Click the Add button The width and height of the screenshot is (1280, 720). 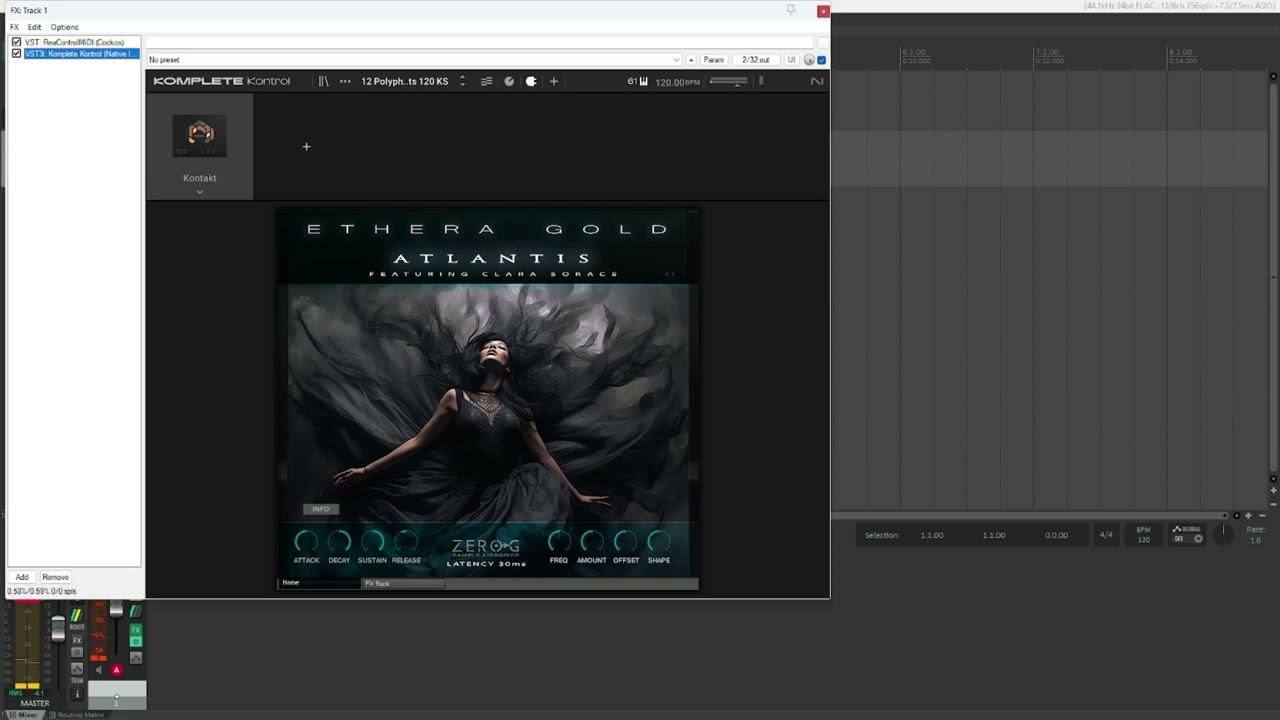(x=22, y=577)
